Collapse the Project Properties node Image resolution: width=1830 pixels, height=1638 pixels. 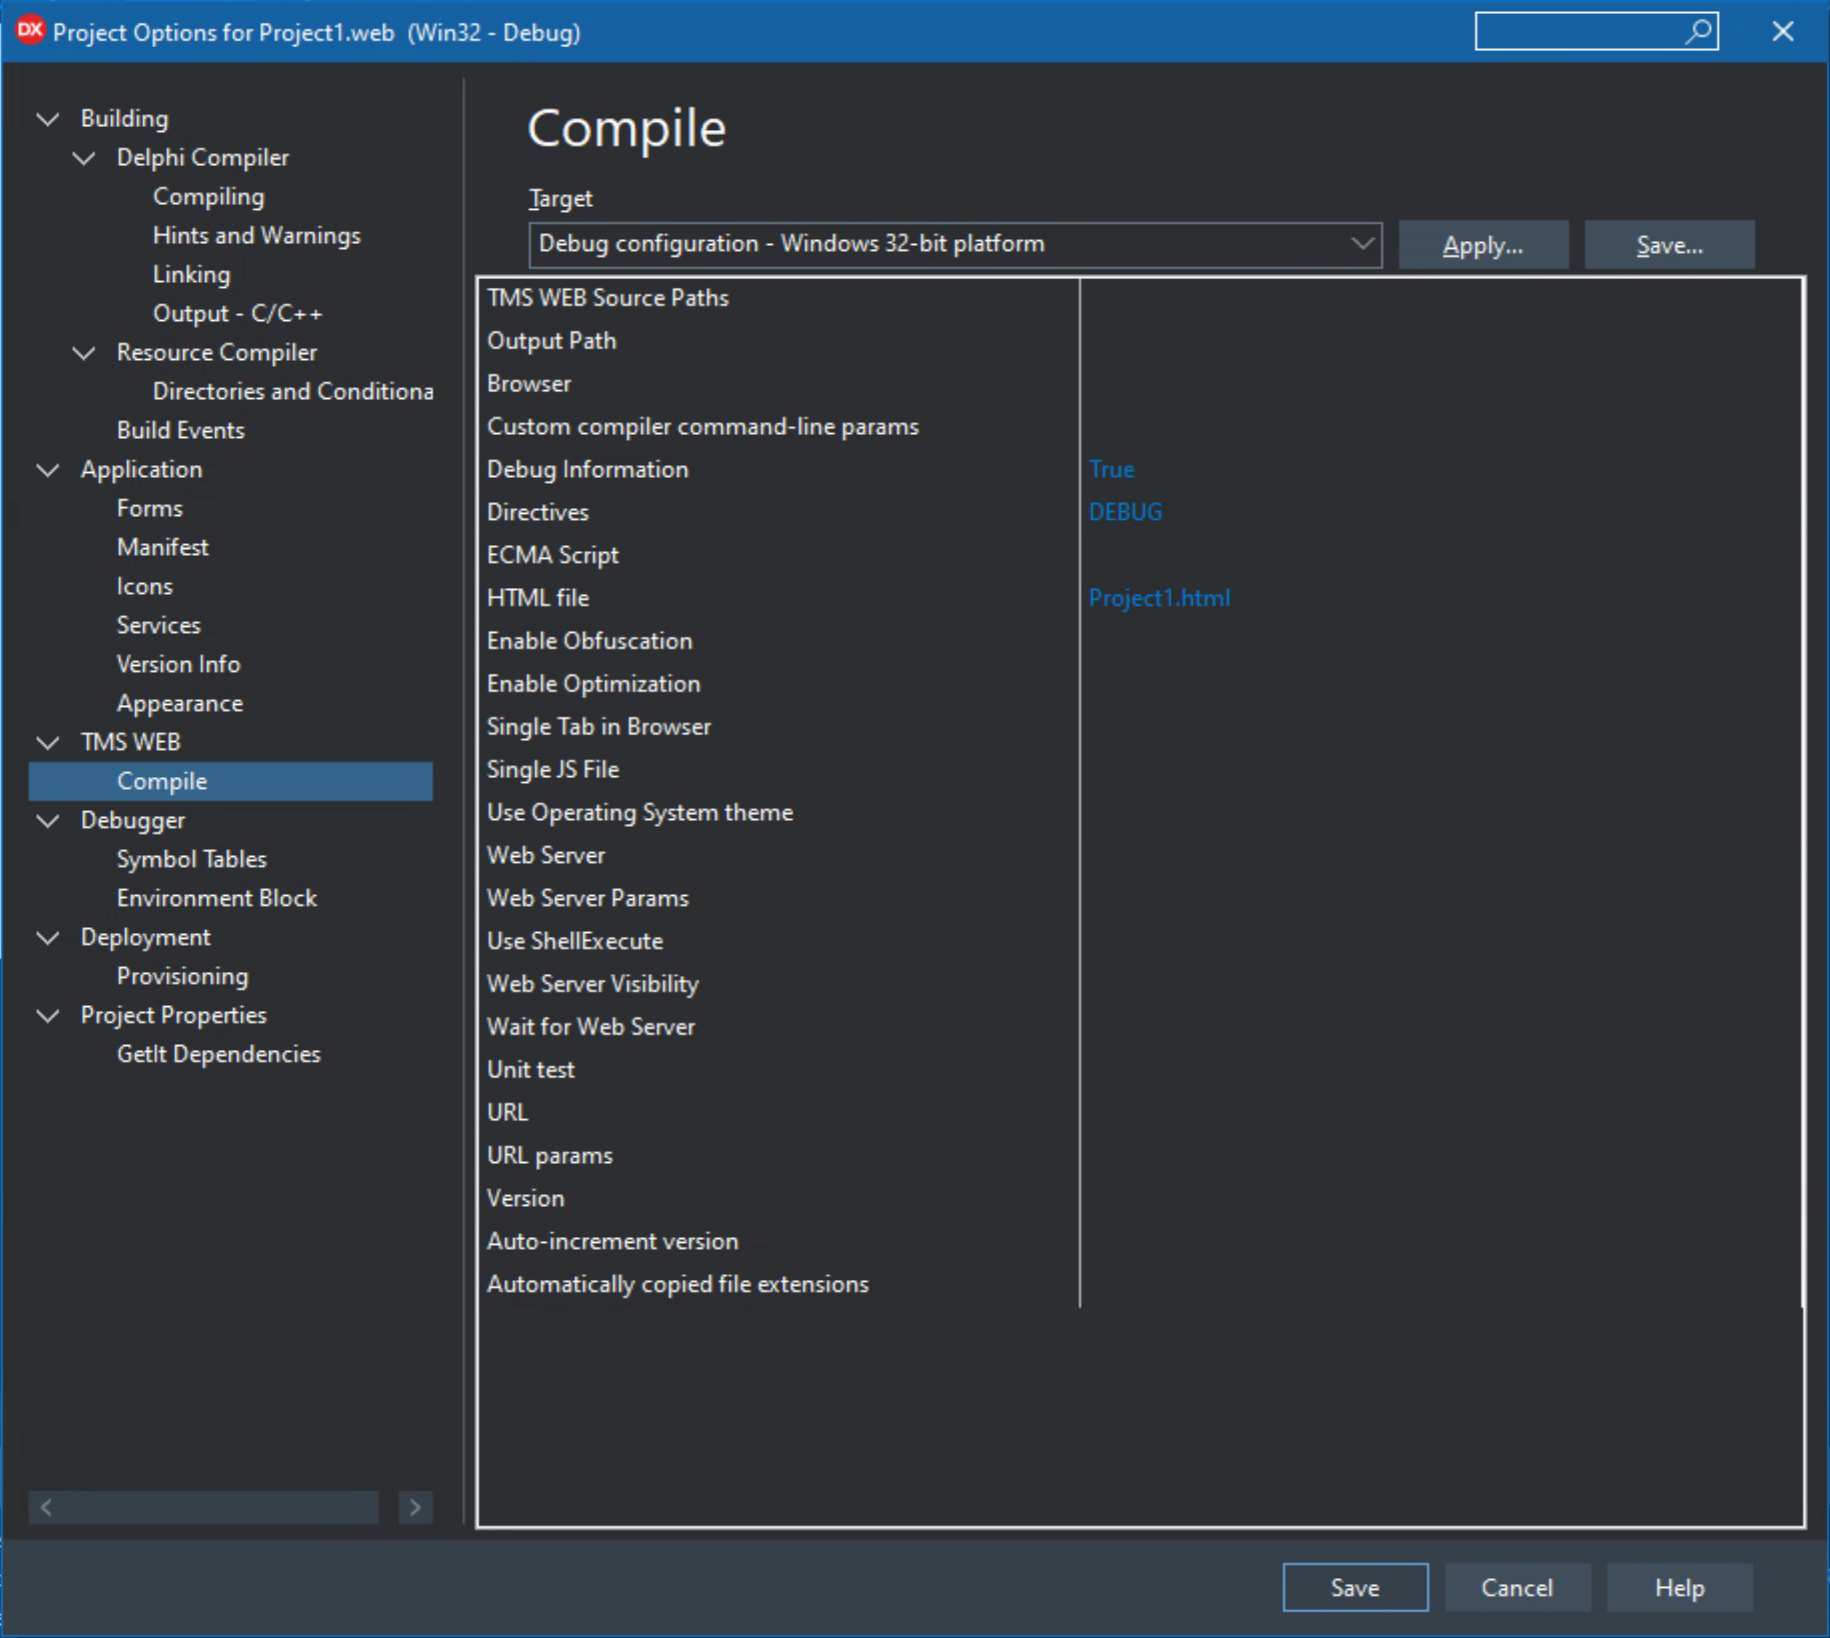pyautogui.click(x=48, y=1016)
